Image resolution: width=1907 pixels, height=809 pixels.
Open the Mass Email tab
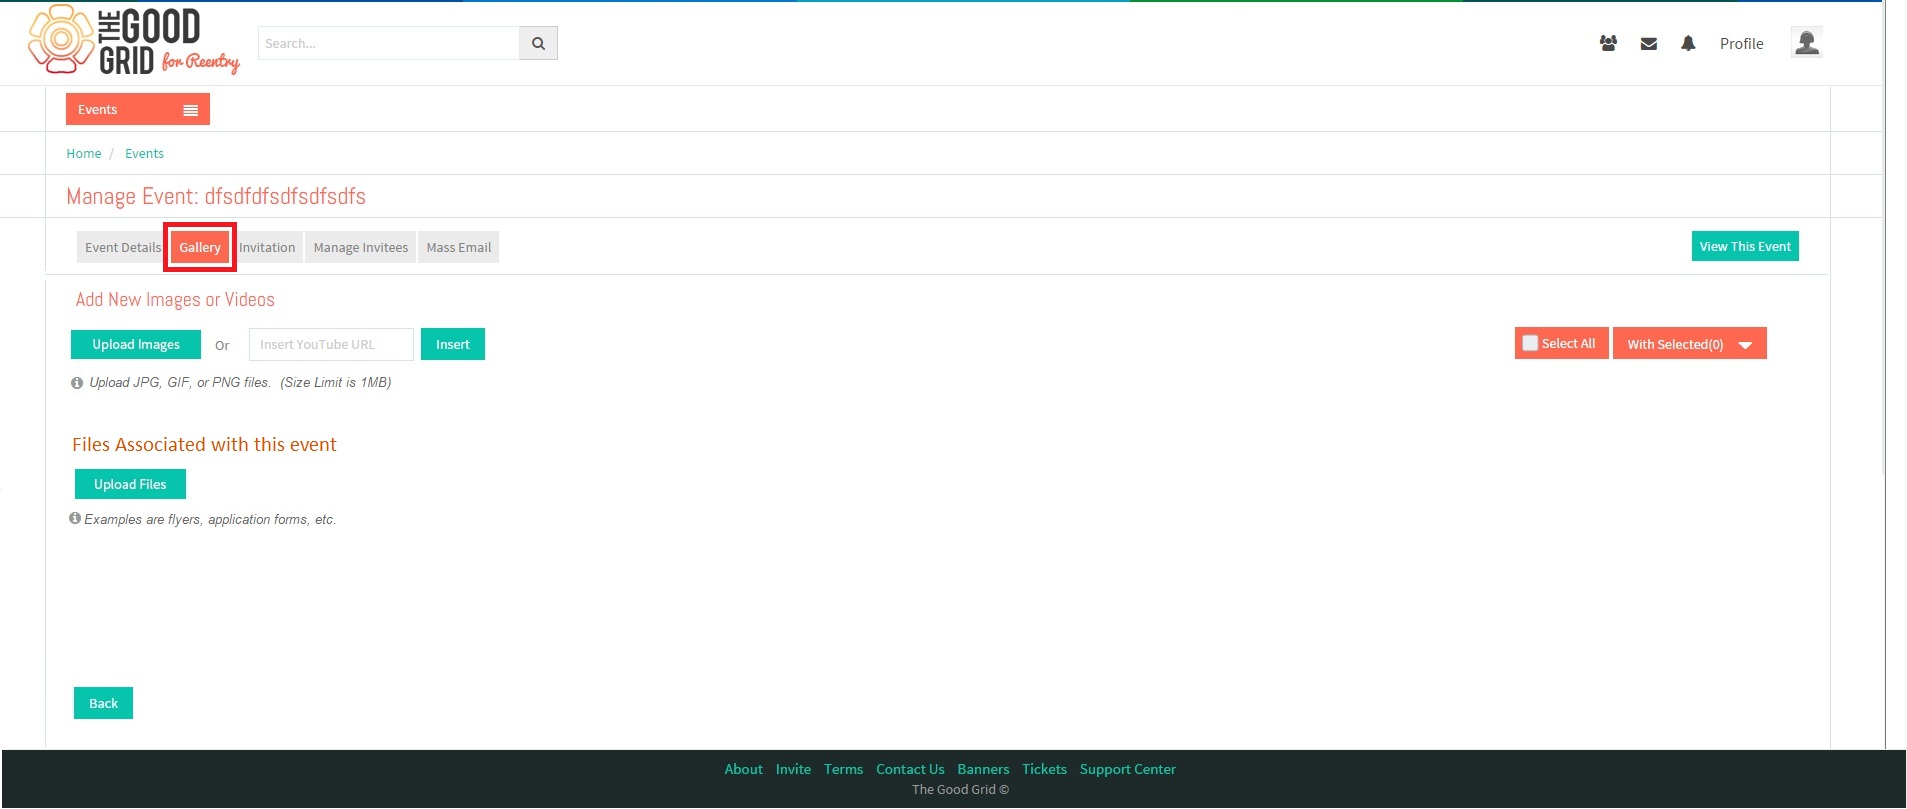pos(459,247)
